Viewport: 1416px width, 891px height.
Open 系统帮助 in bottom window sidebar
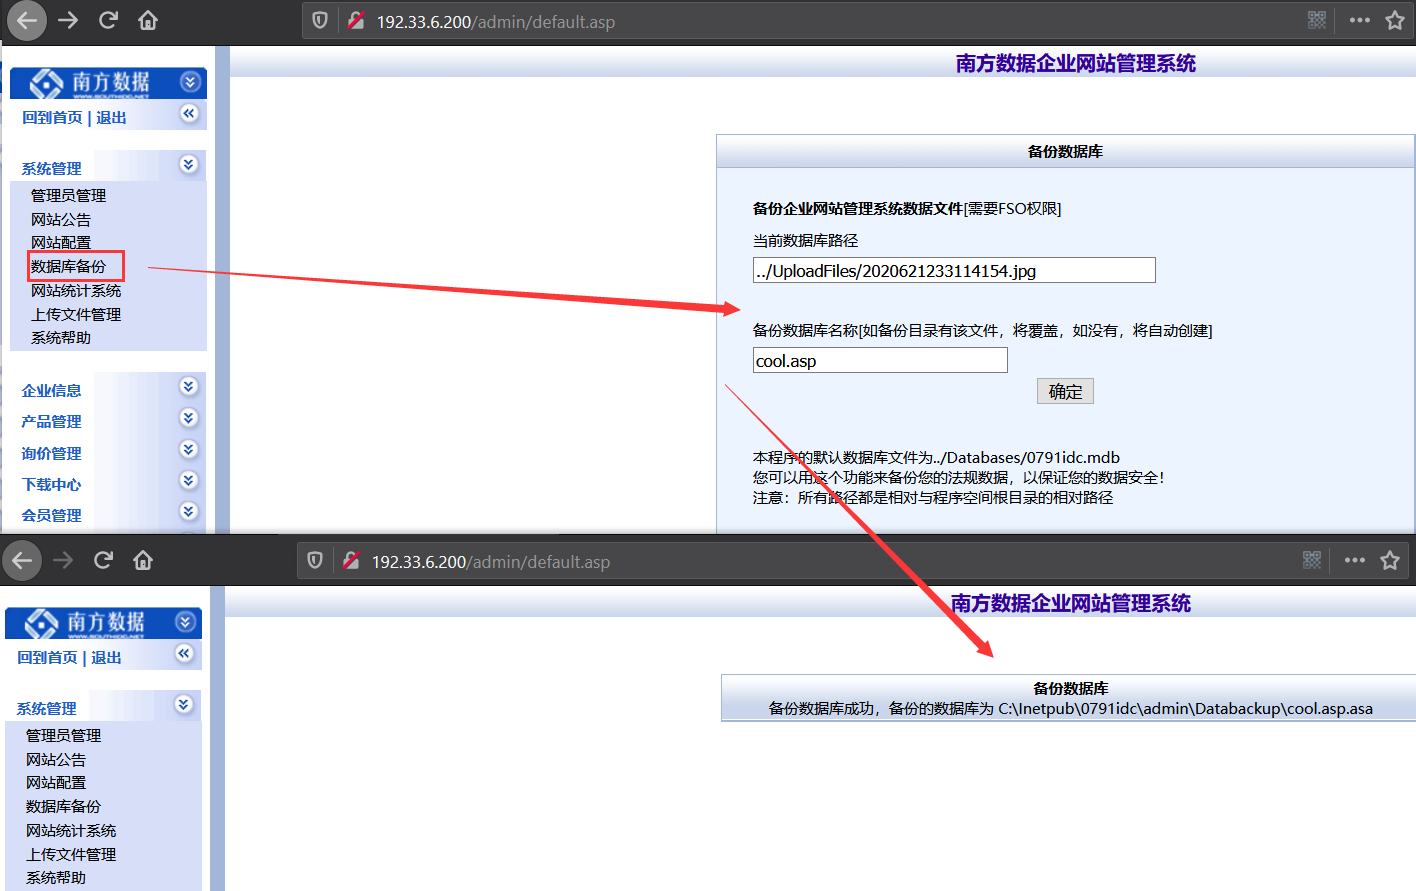click(56, 878)
